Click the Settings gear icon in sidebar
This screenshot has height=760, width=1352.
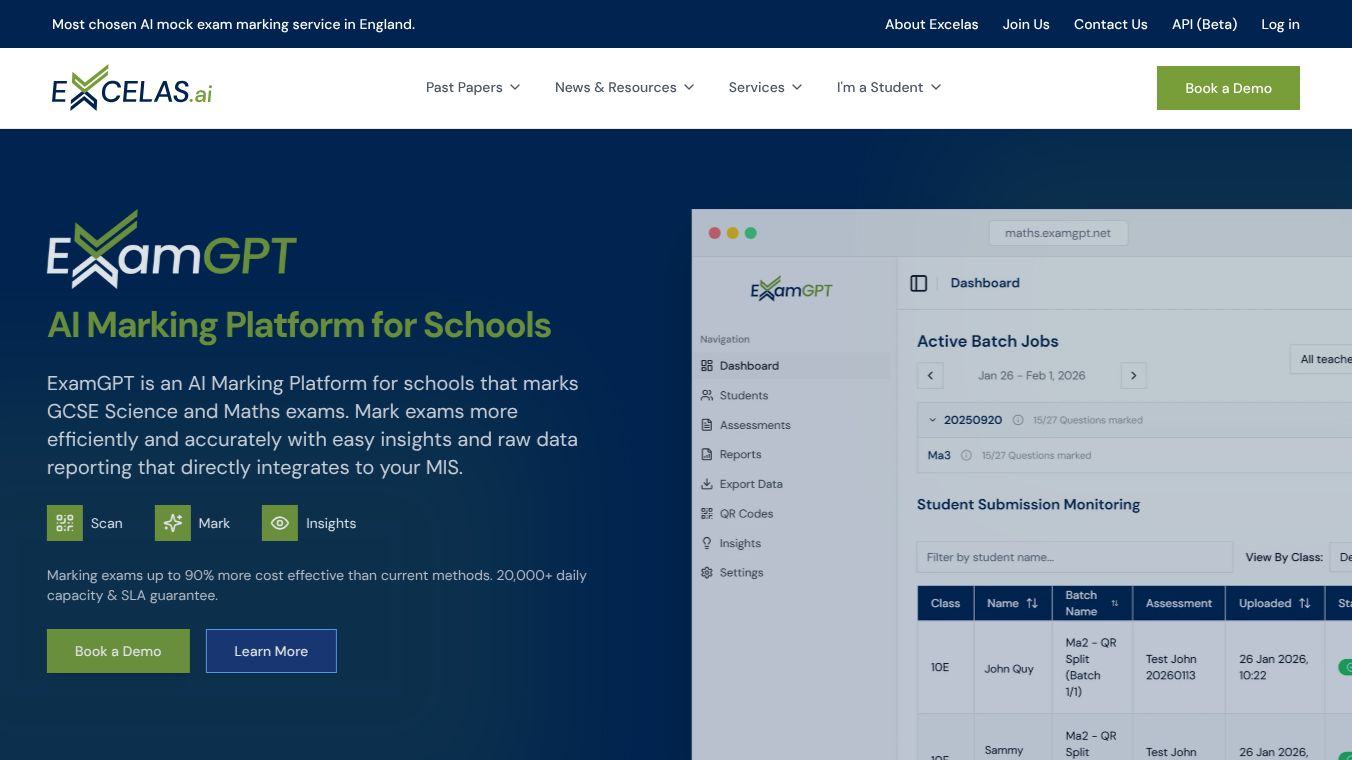tap(707, 573)
